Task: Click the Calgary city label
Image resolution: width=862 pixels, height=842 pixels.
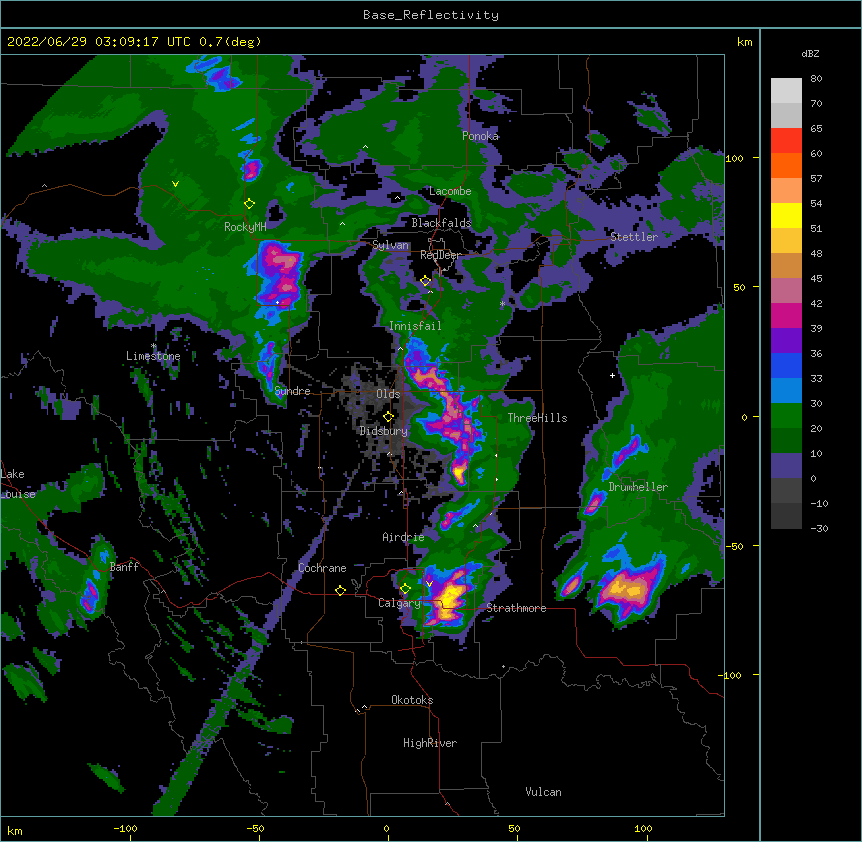Action: pos(399,603)
